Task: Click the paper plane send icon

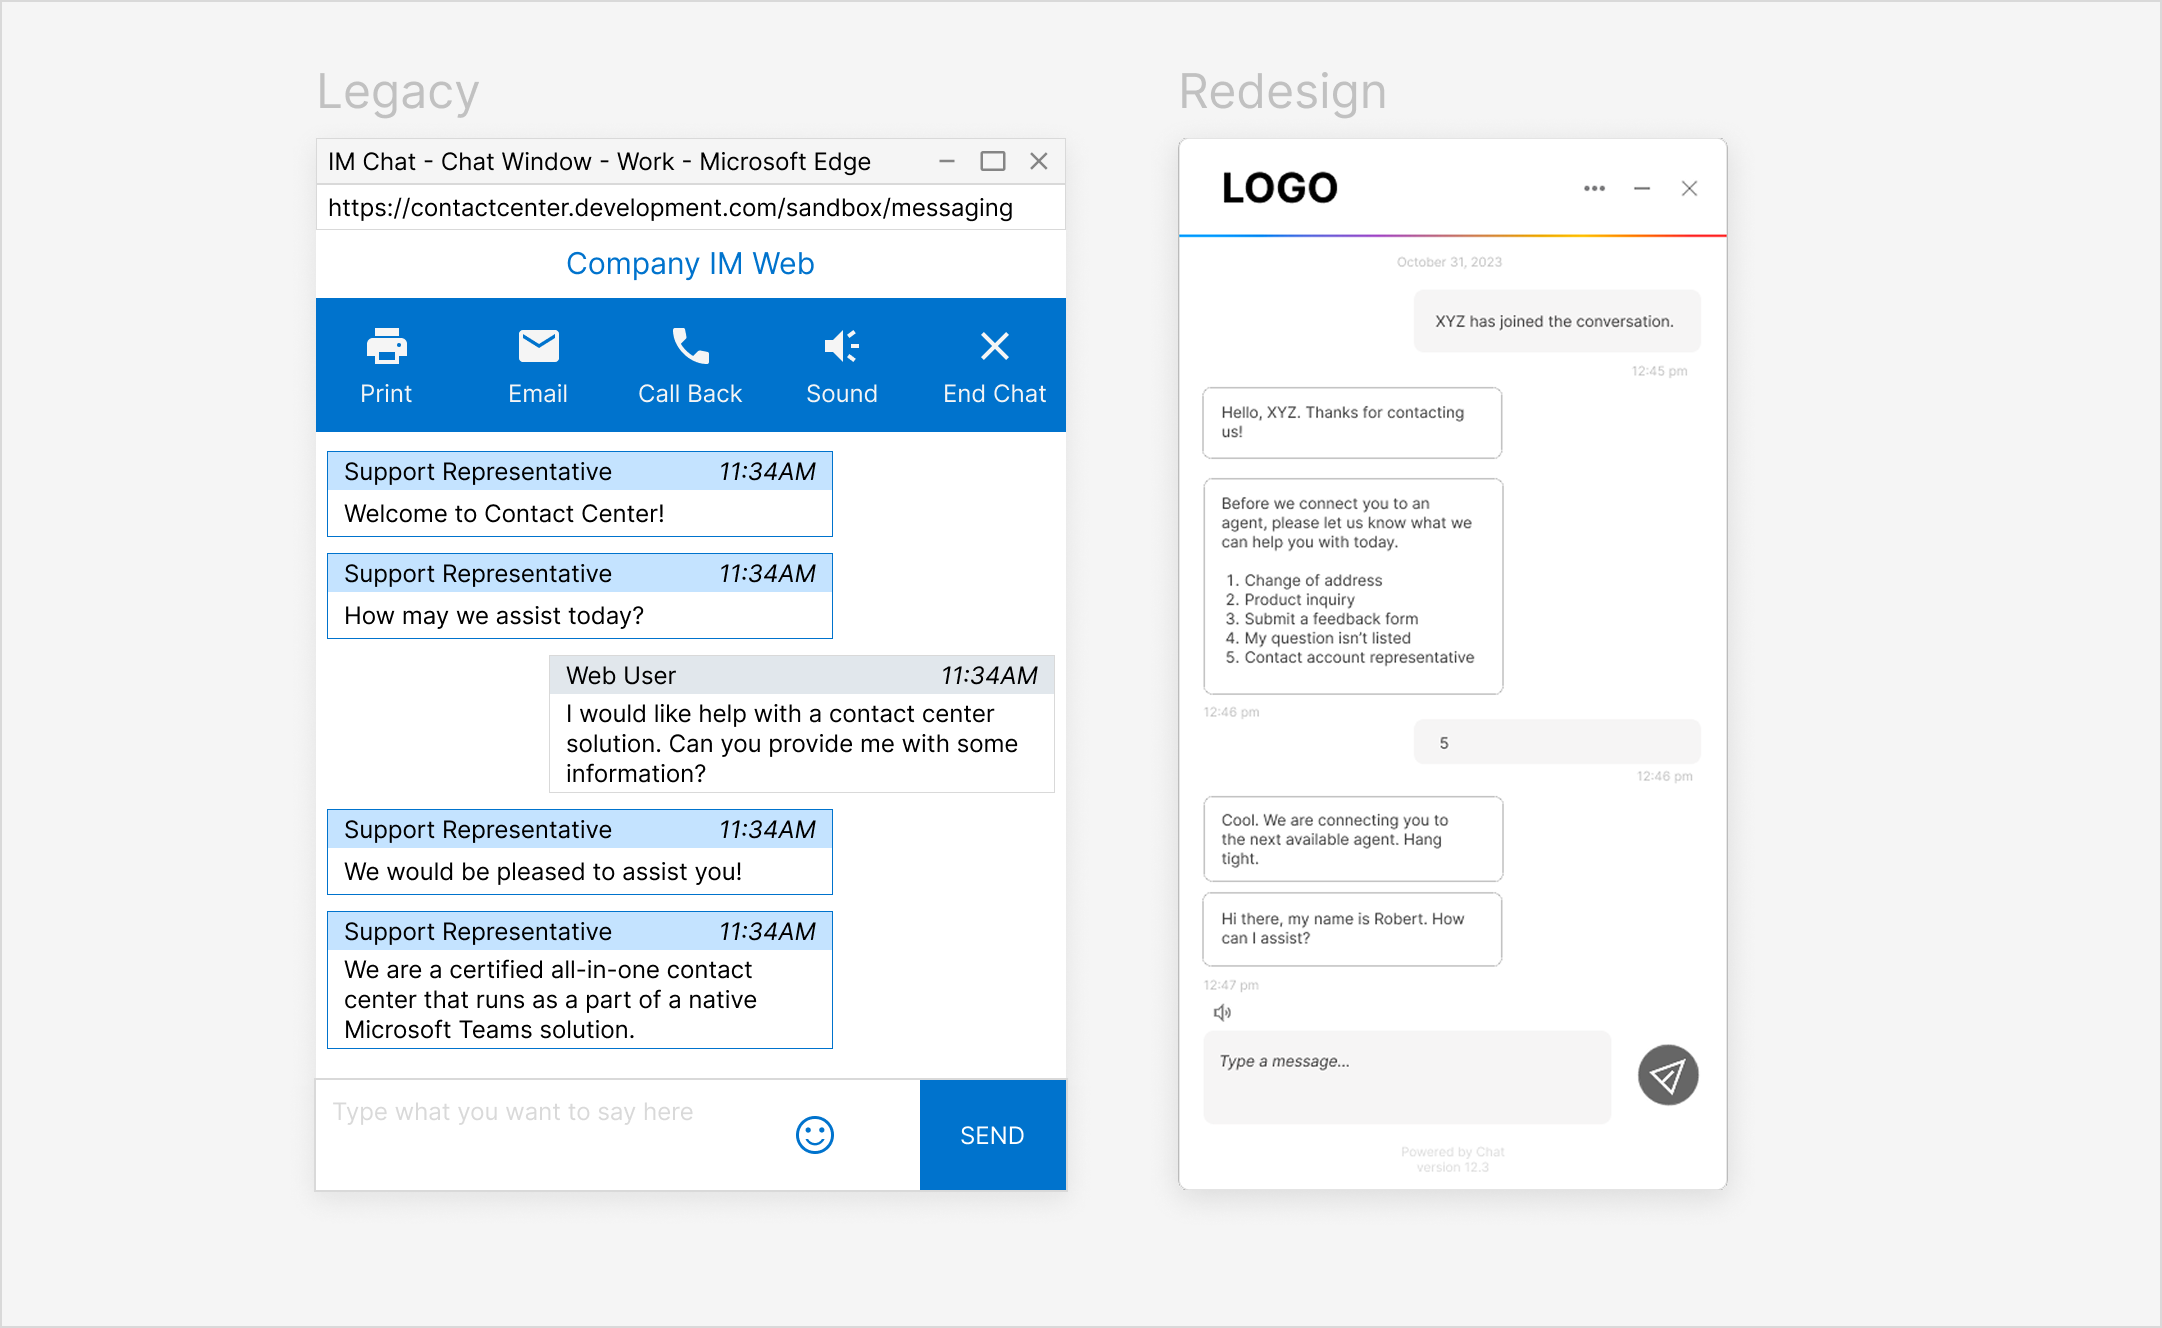Action: [1668, 1076]
